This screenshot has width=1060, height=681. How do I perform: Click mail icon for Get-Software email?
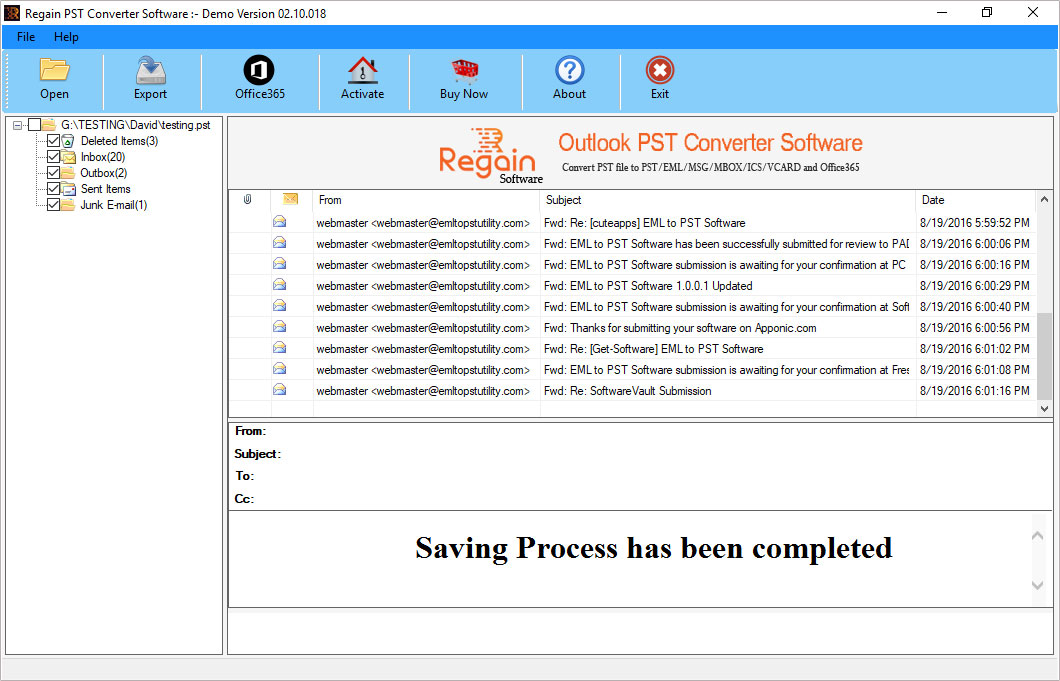tap(279, 348)
